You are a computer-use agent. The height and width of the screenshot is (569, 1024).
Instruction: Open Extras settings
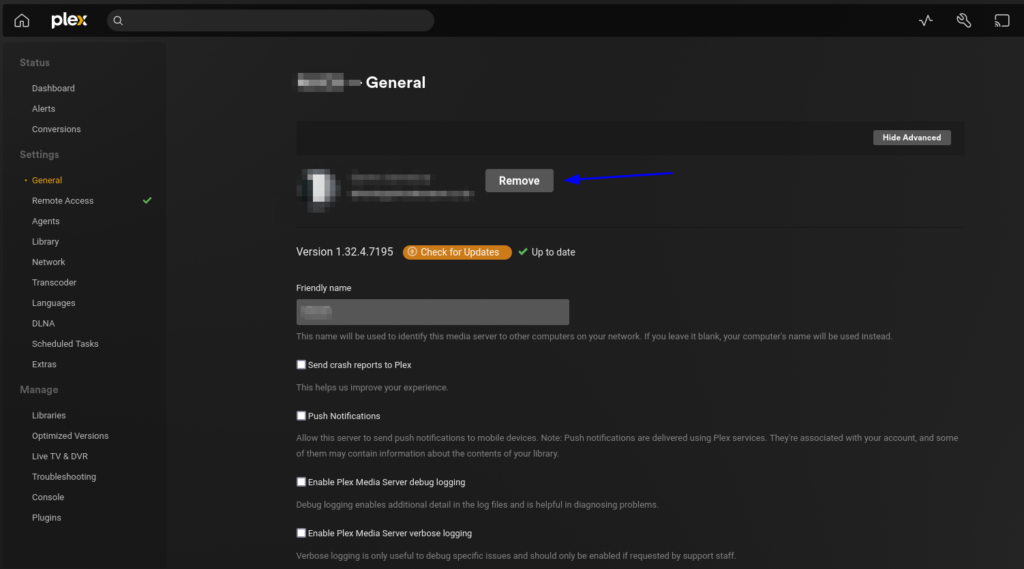[x=44, y=365]
